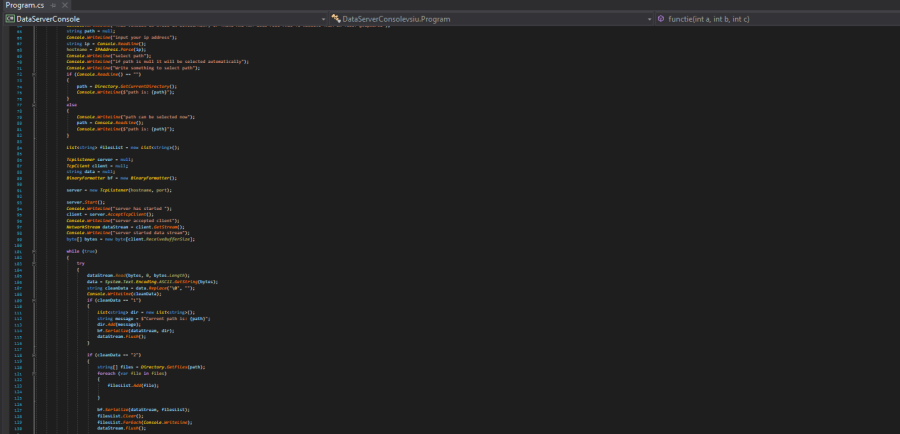Click the bf.Serialize(dataStream, dir); line
Screen dimensions: 900x434
[135, 331]
